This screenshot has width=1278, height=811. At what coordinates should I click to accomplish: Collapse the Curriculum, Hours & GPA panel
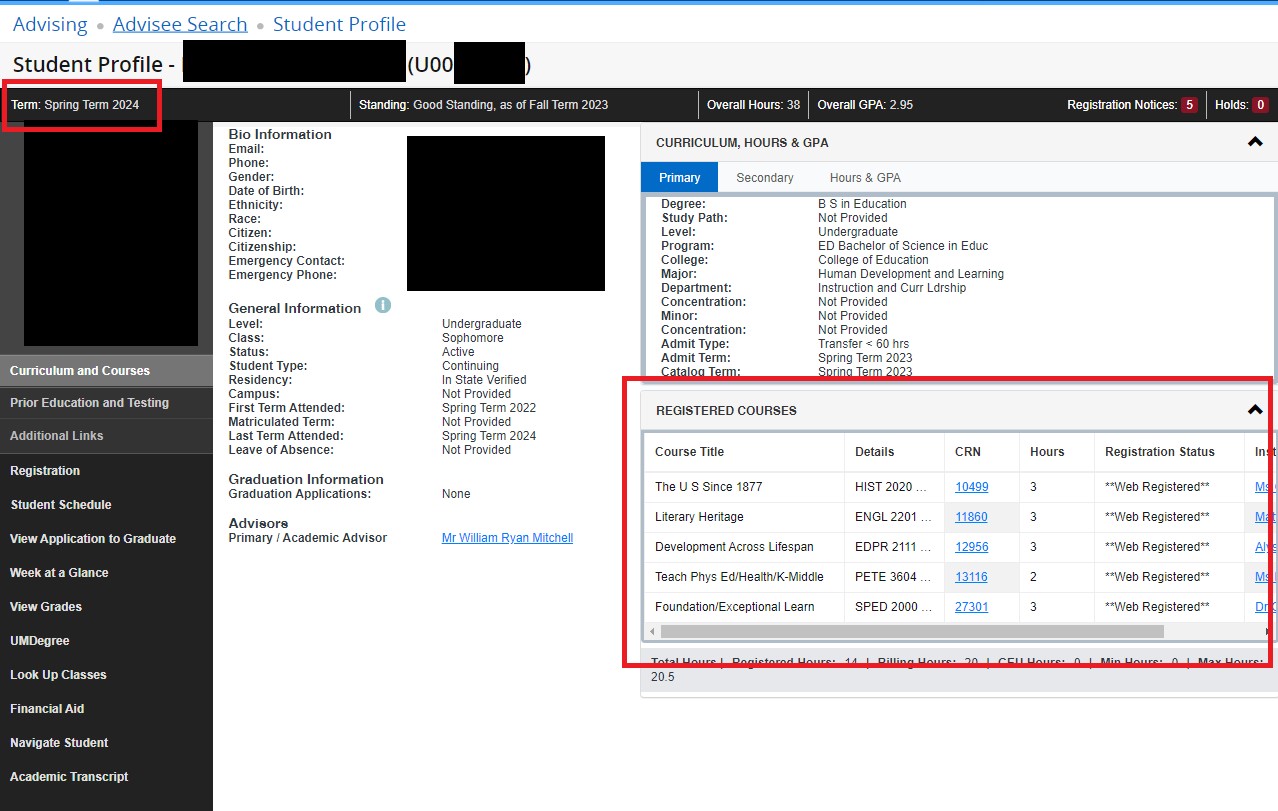[x=1253, y=141]
